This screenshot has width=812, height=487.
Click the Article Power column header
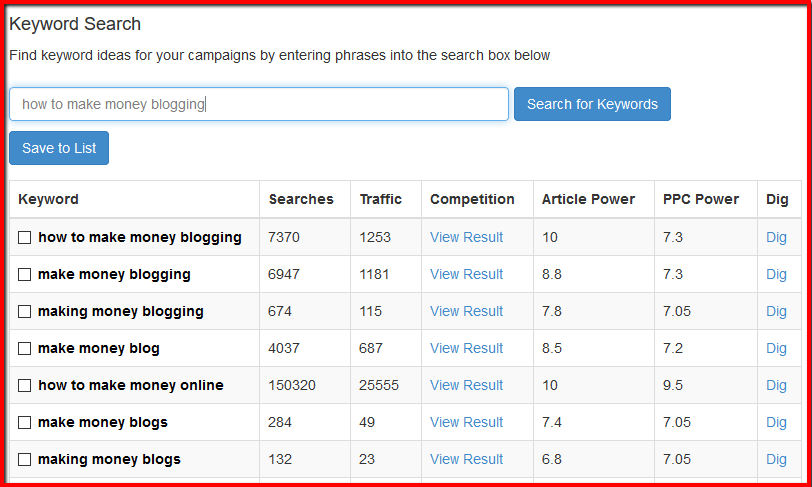coord(588,199)
